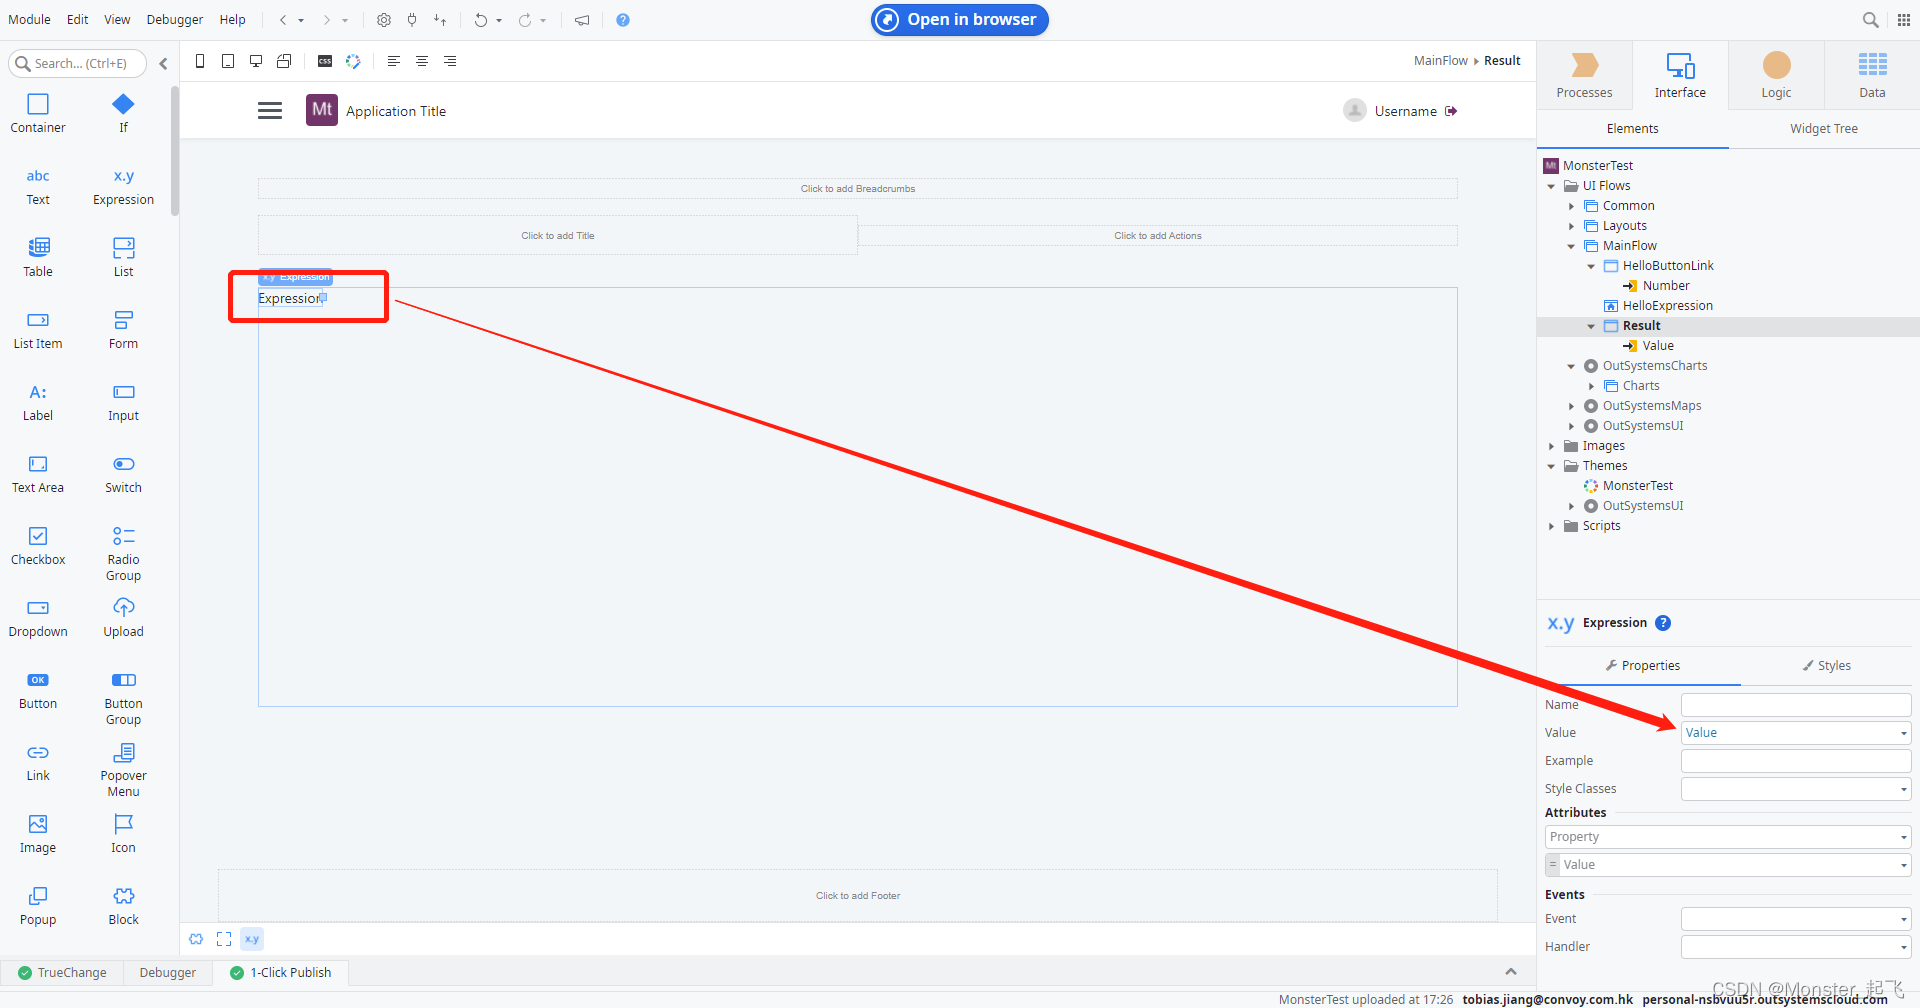Click Open in browser button
Viewport: 1920px width, 1008px height.
click(x=960, y=20)
